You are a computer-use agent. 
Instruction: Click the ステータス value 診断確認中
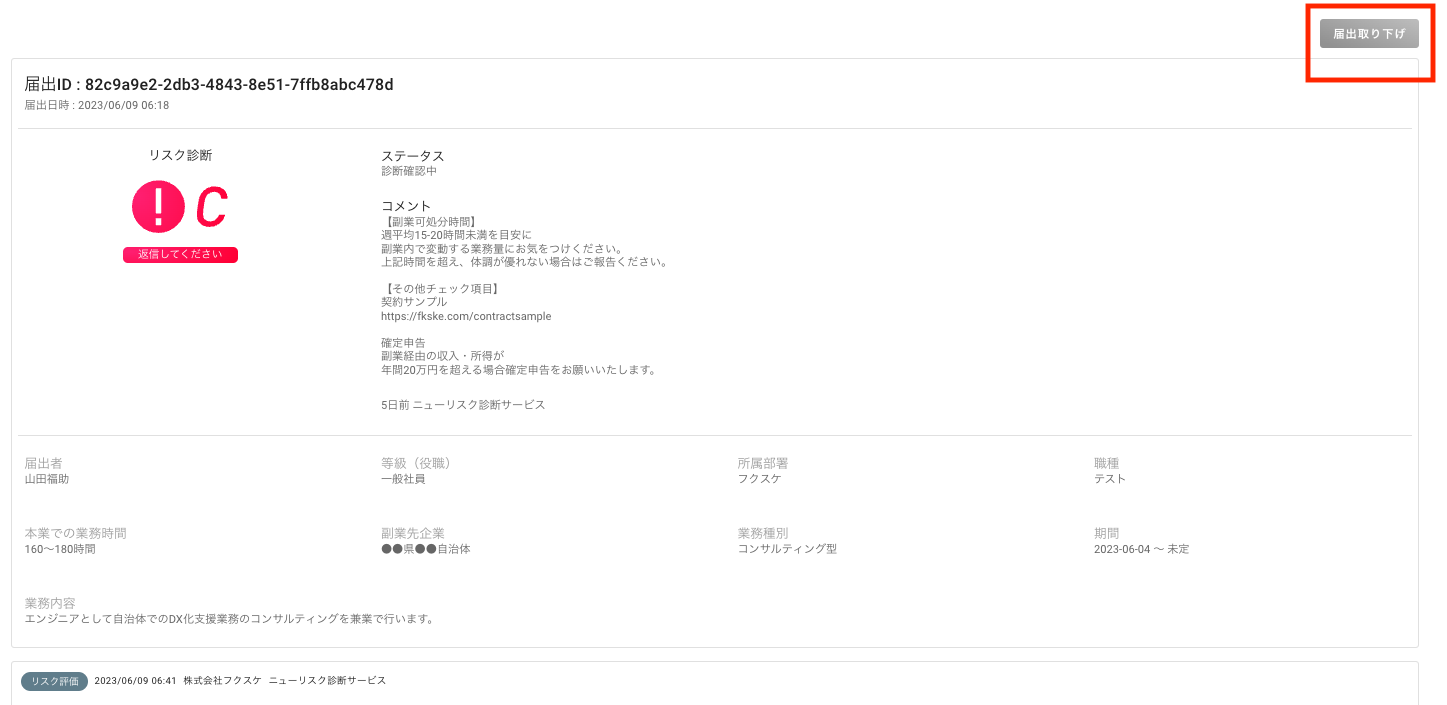[409, 171]
